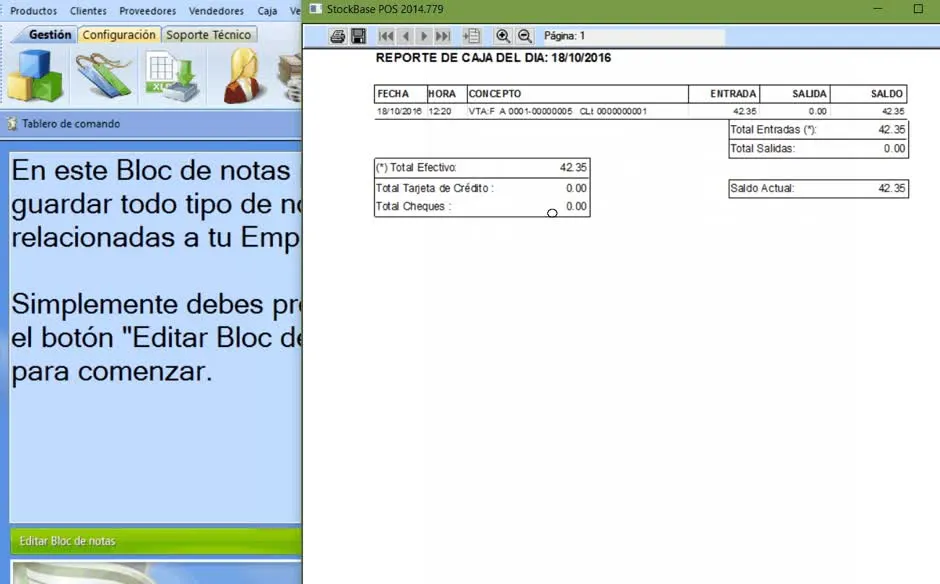Click the Tablero de comando icon
940x584 pixels.
tap(12, 124)
